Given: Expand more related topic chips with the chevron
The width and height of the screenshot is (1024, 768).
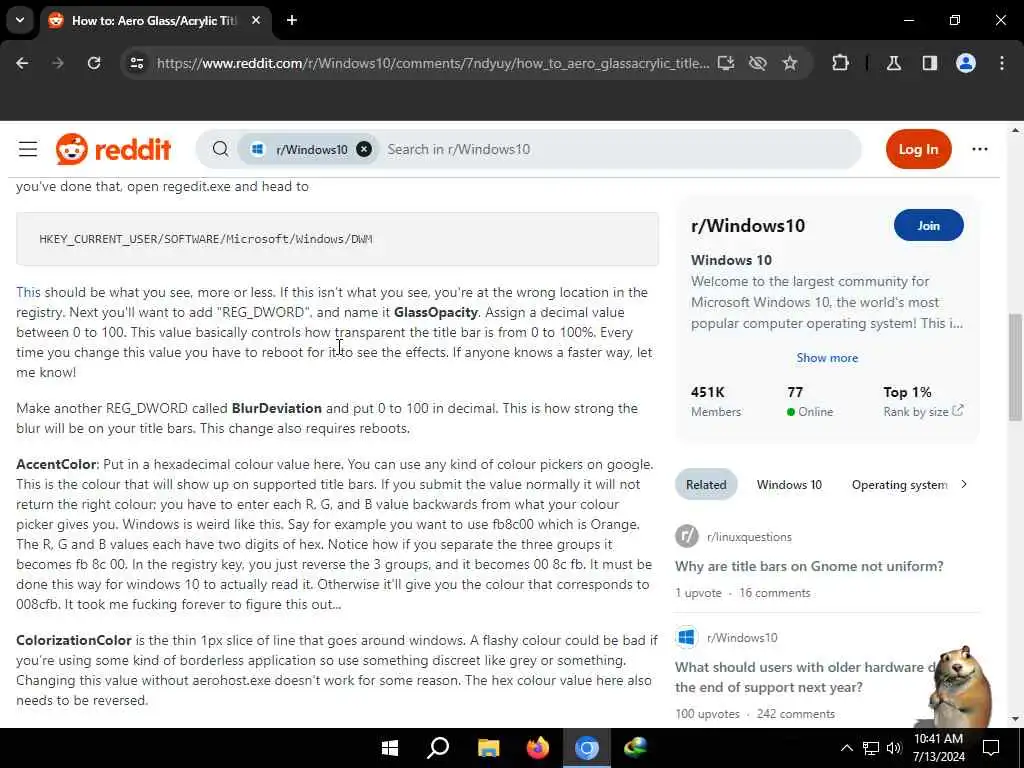Looking at the screenshot, I should tap(964, 485).
